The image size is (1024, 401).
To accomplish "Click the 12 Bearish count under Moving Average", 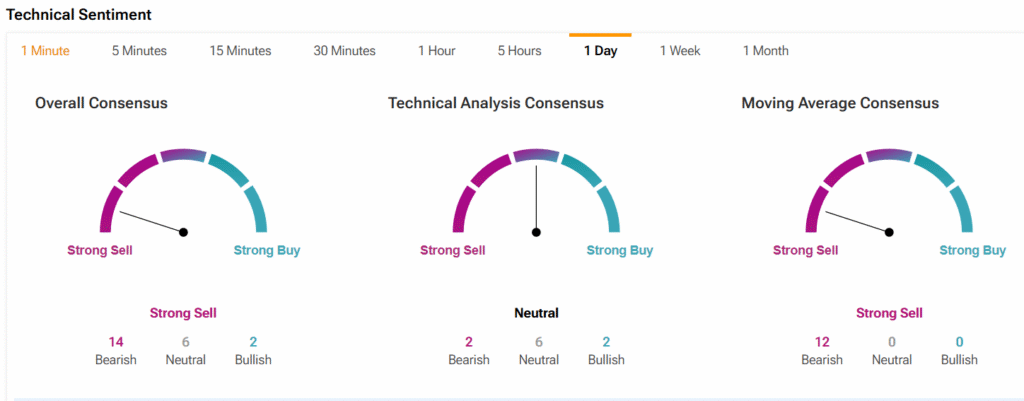I will pos(820,341).
